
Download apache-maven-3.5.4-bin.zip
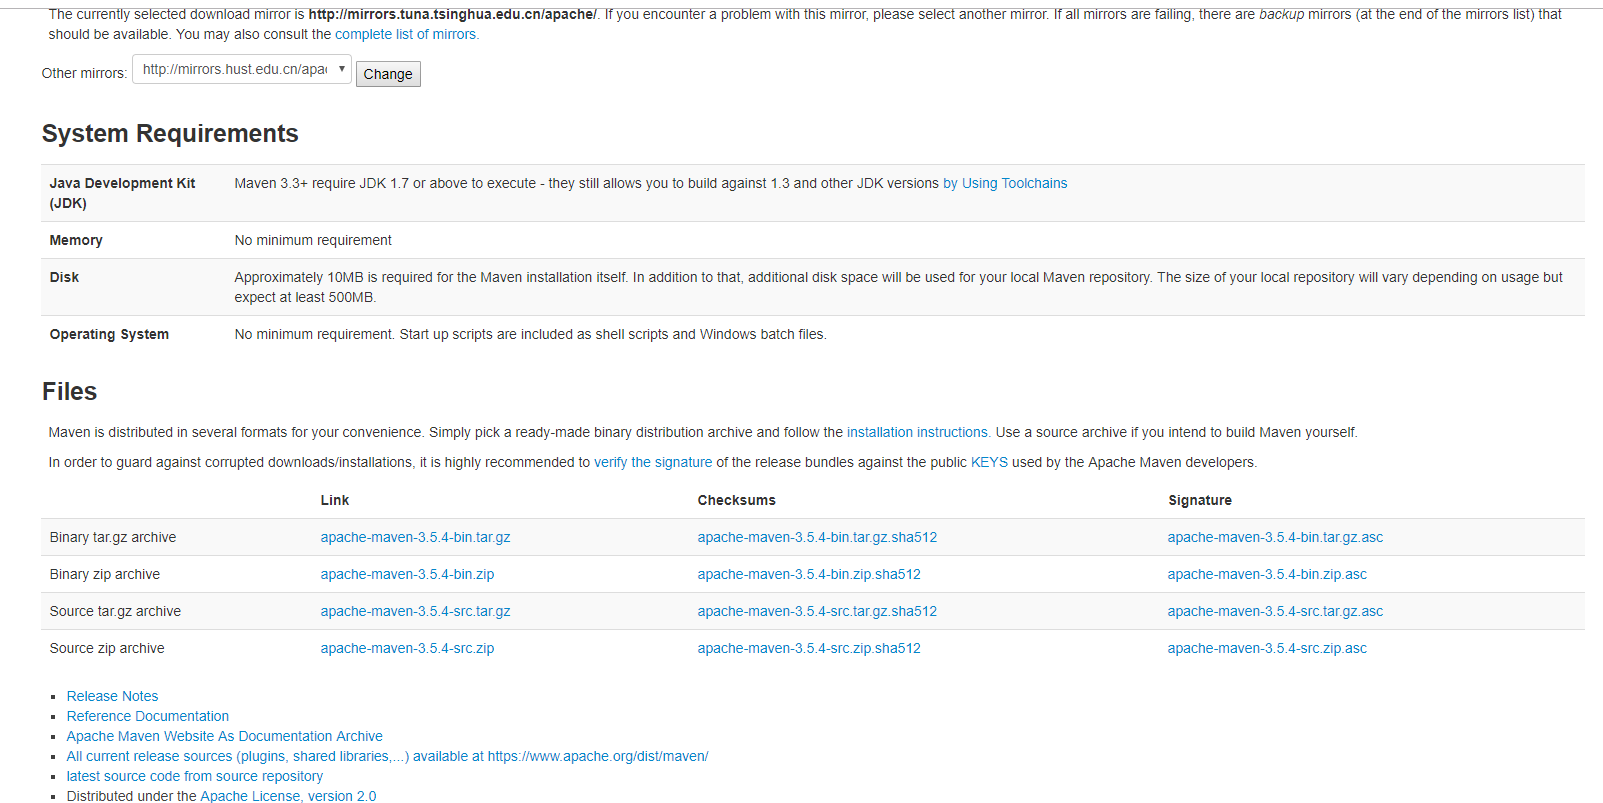click(407, 574)
